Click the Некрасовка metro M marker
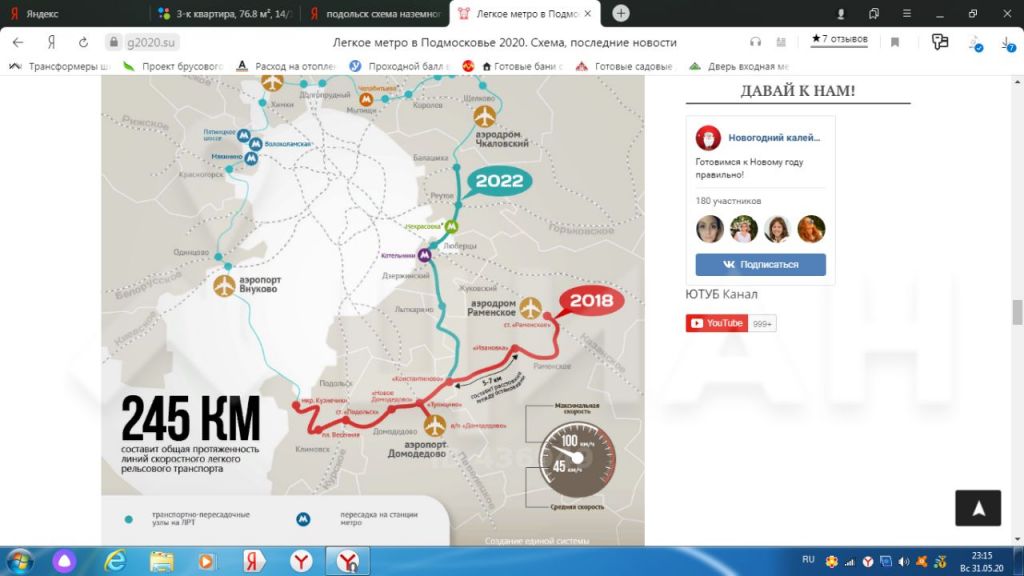This screenshot has height=576, width=1024. (x=451, y=227)
